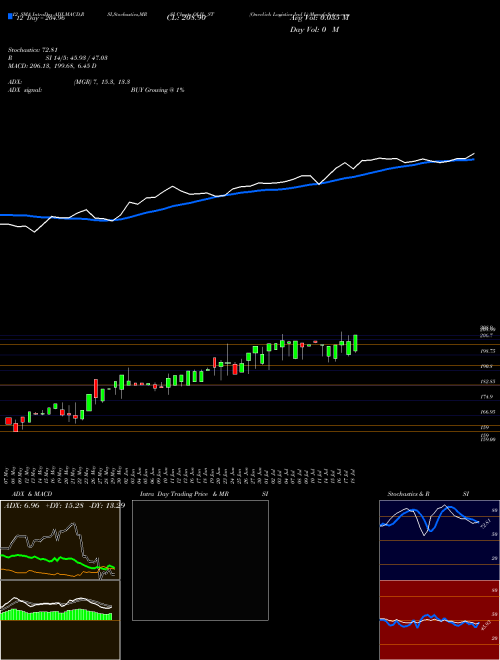The image size is (500, 660).
Task: Click the '(MGR) 7, 15.3, 13.3' ADX values
Action: [102, 82]
